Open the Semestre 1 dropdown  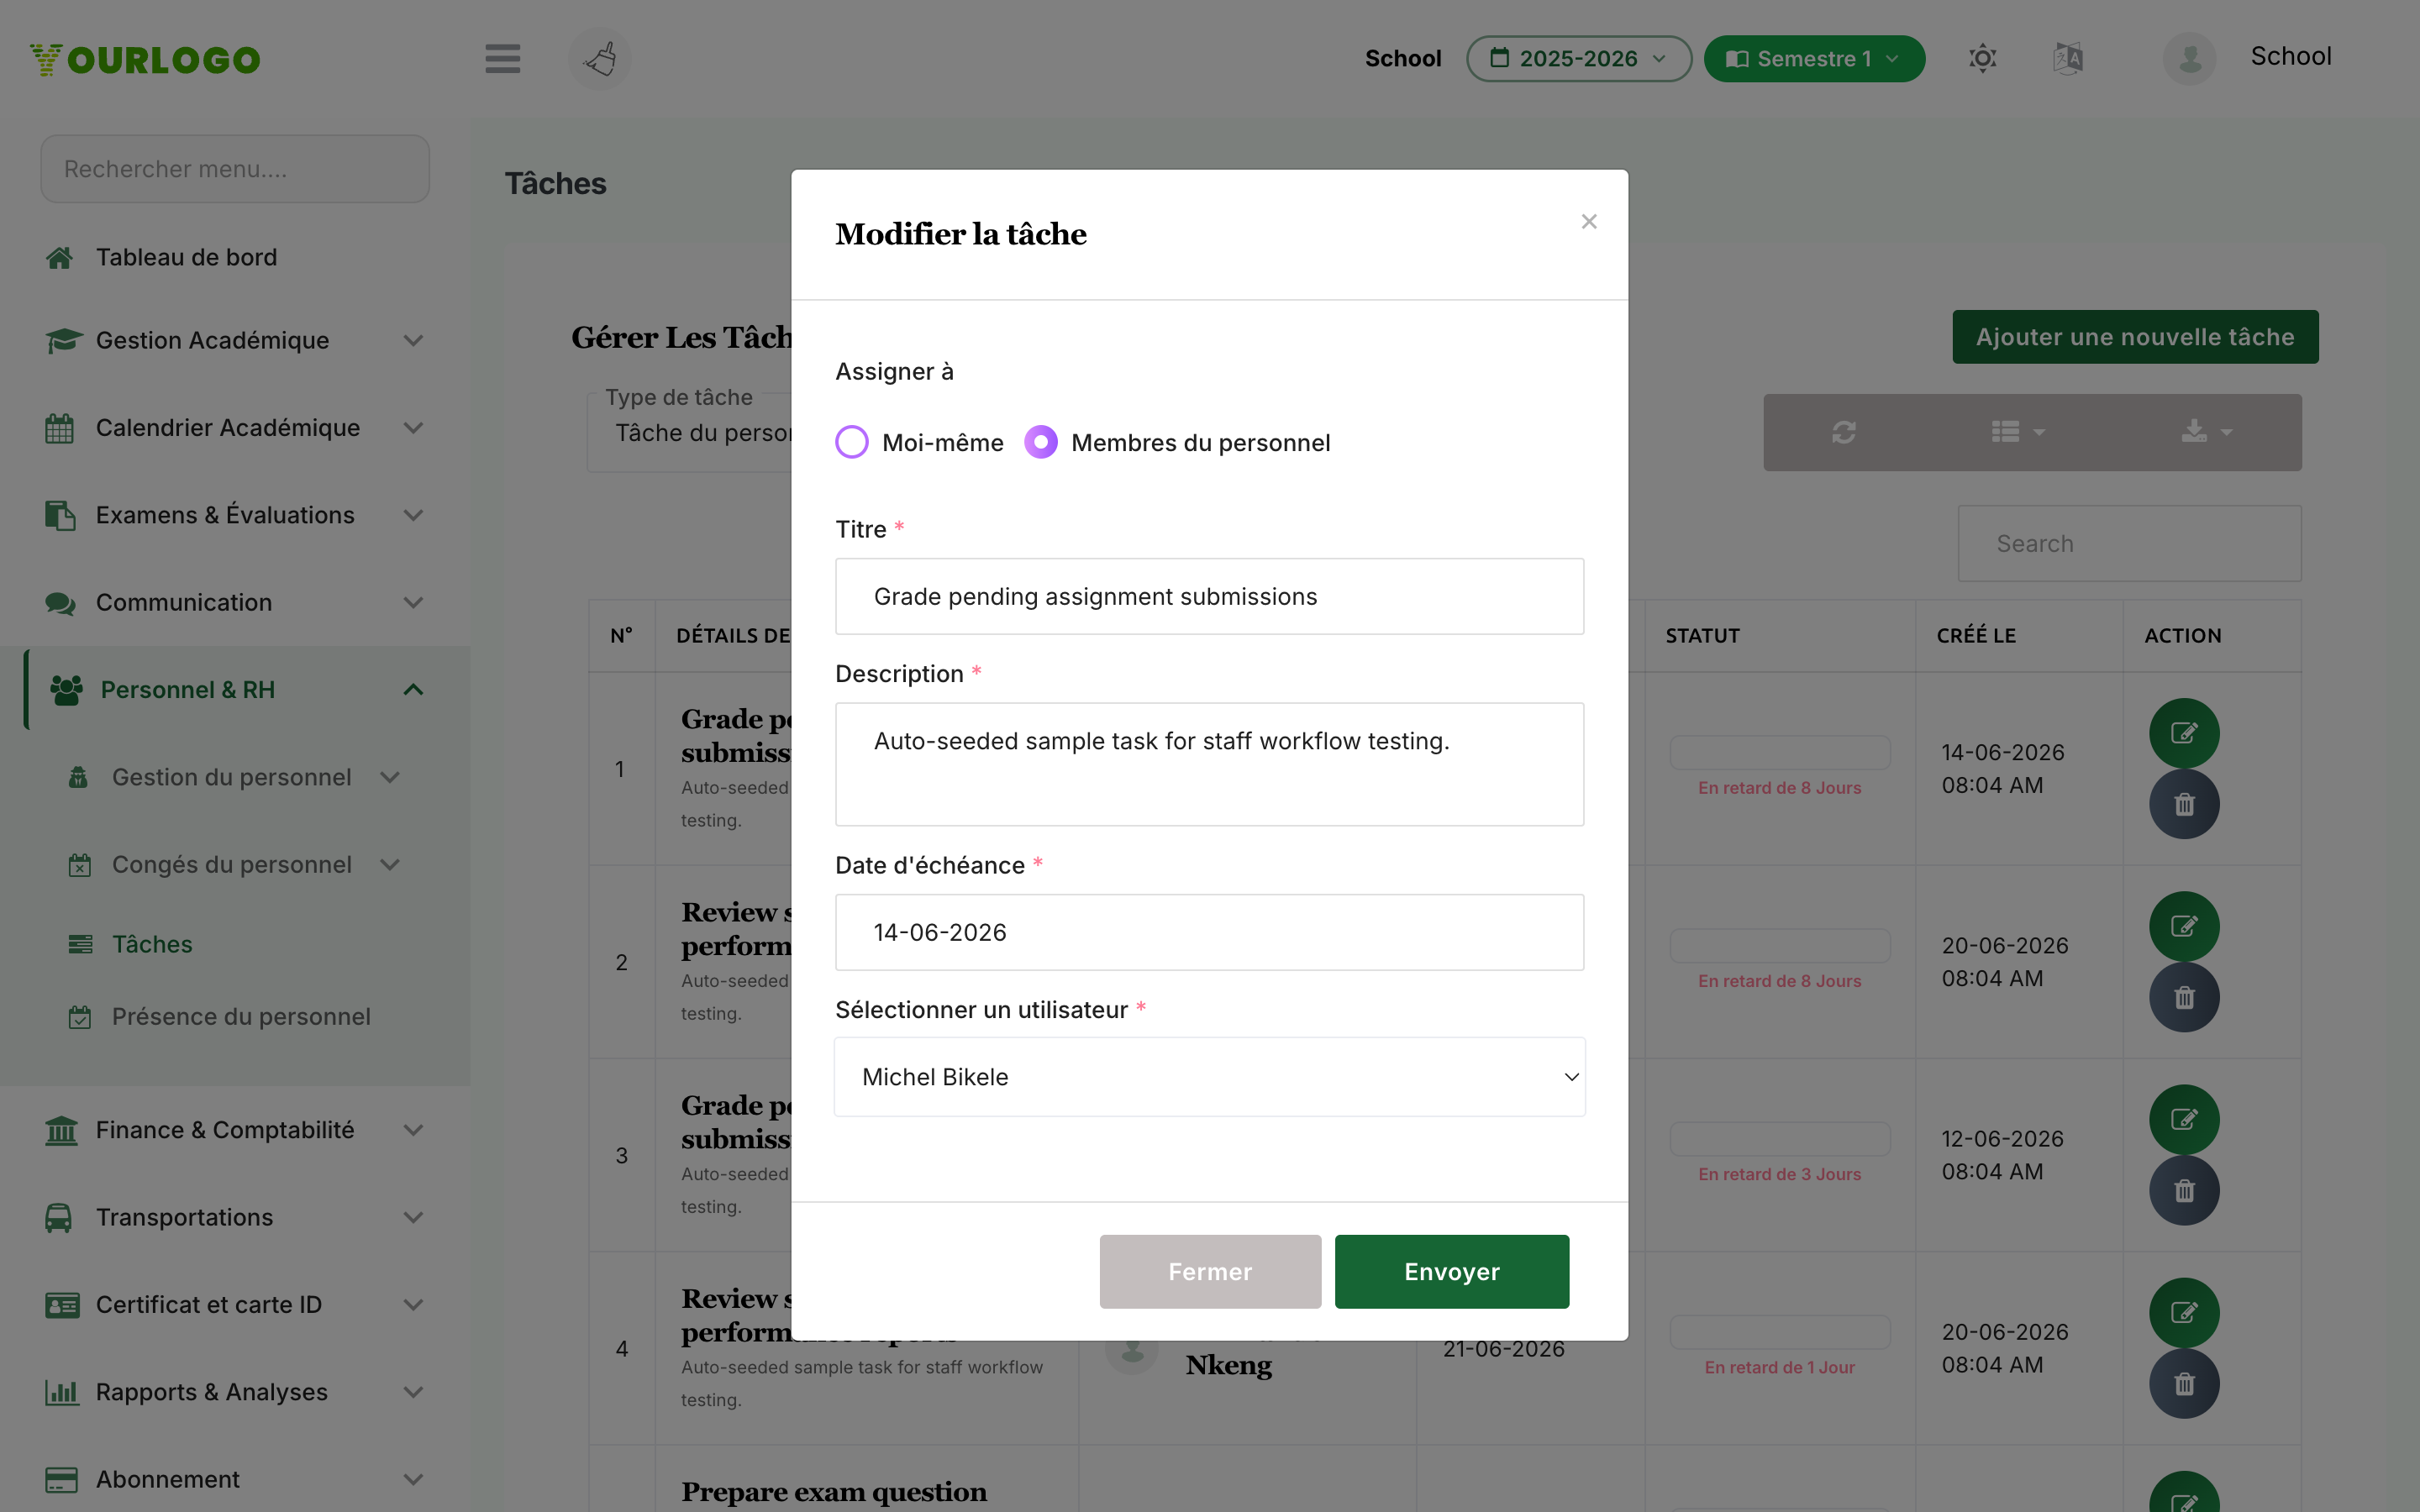(x=1814, y=58)
